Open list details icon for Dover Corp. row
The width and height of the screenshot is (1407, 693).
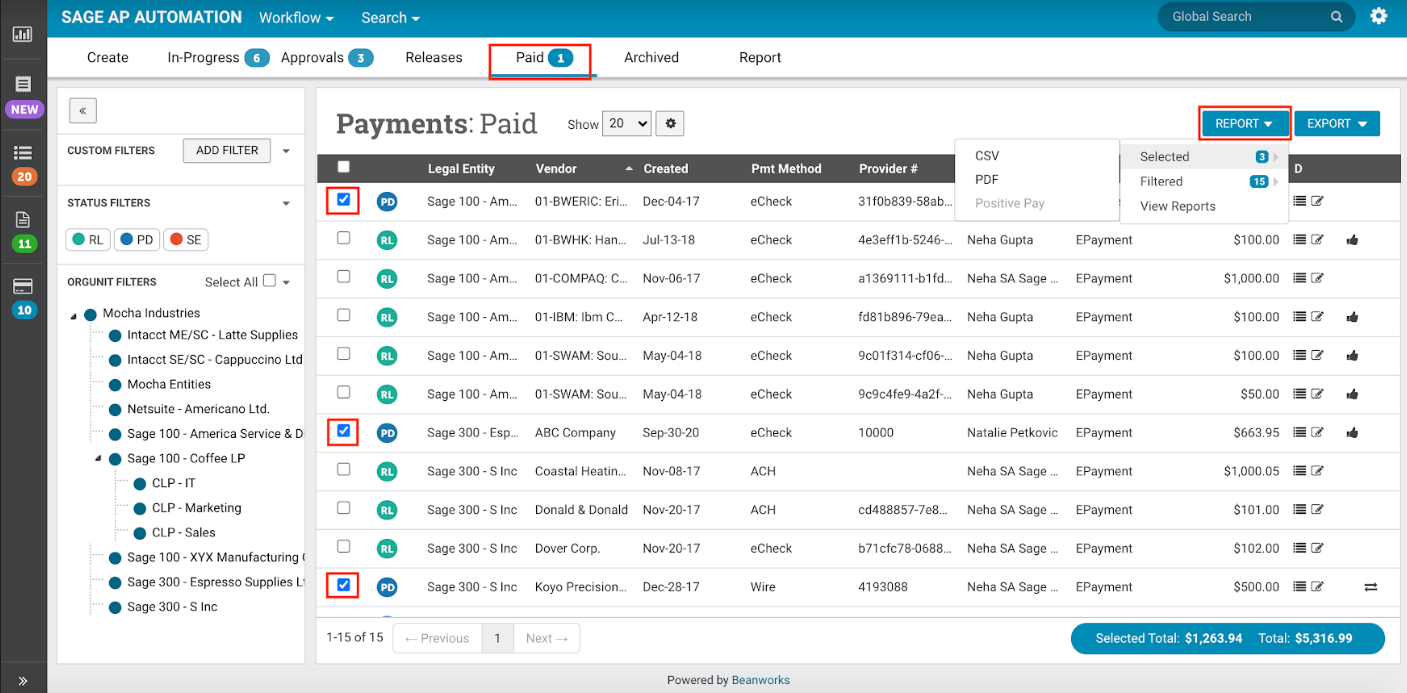pyautogui.click(x=1299, y=548)
